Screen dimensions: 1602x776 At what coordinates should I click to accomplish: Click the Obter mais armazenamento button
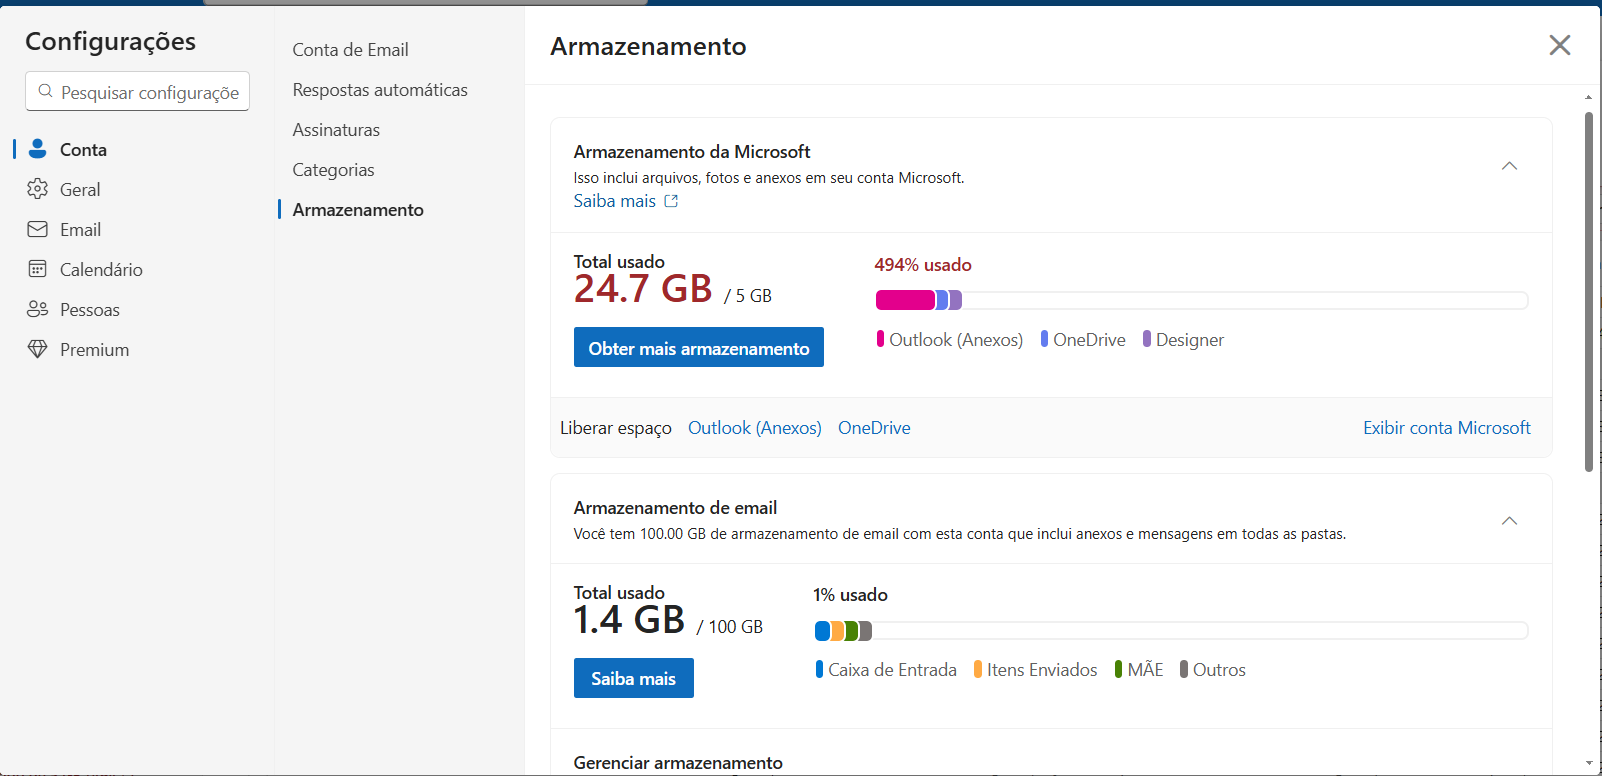click(699, 347)
